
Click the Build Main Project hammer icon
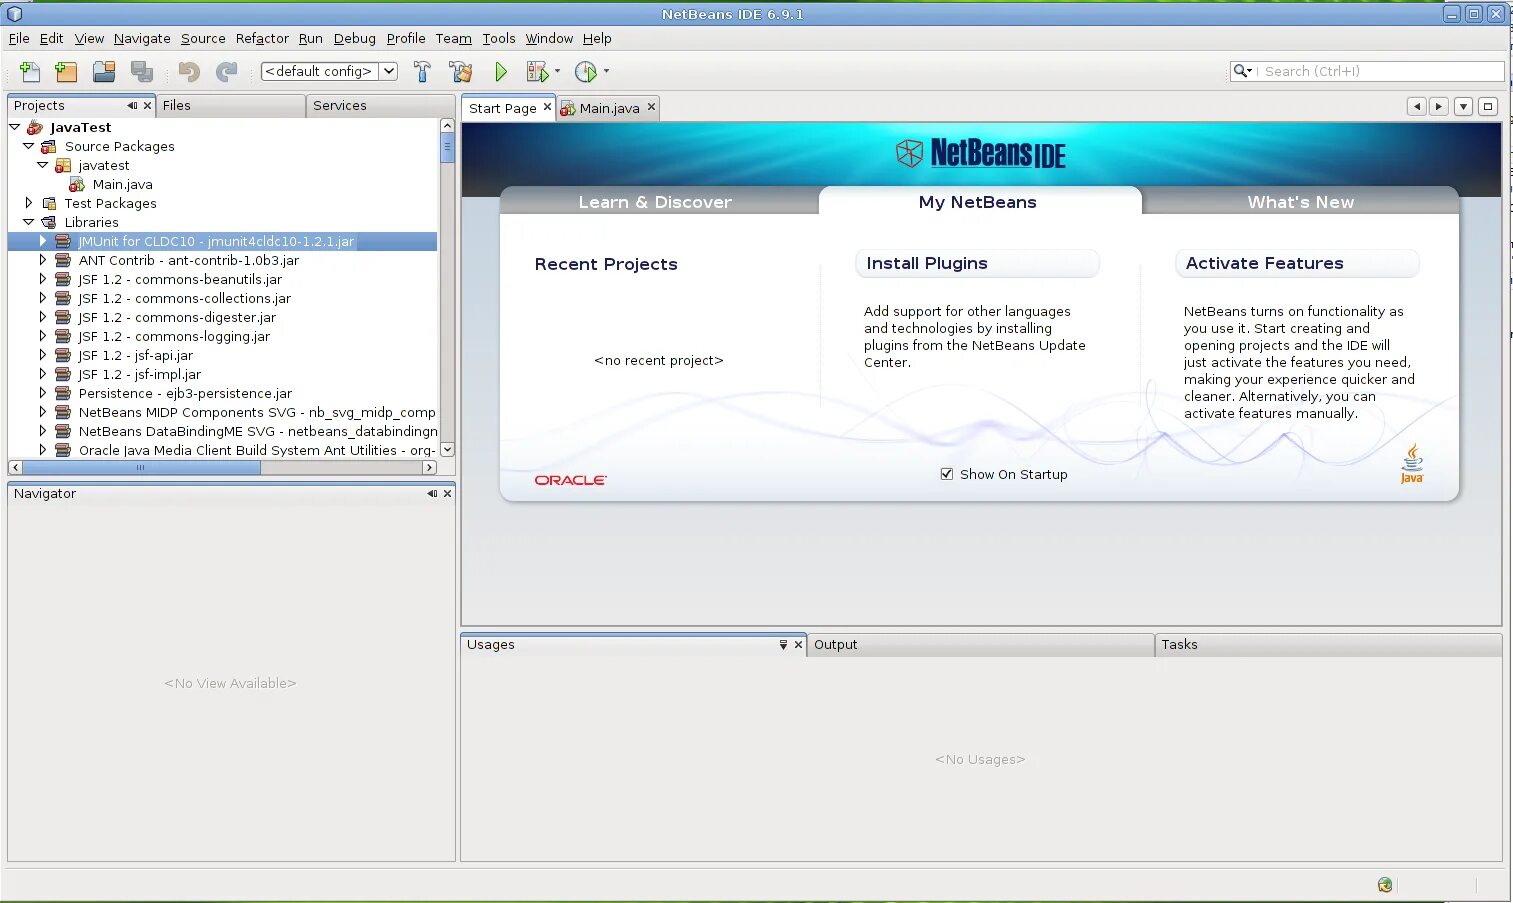click(x=422, y=71)
